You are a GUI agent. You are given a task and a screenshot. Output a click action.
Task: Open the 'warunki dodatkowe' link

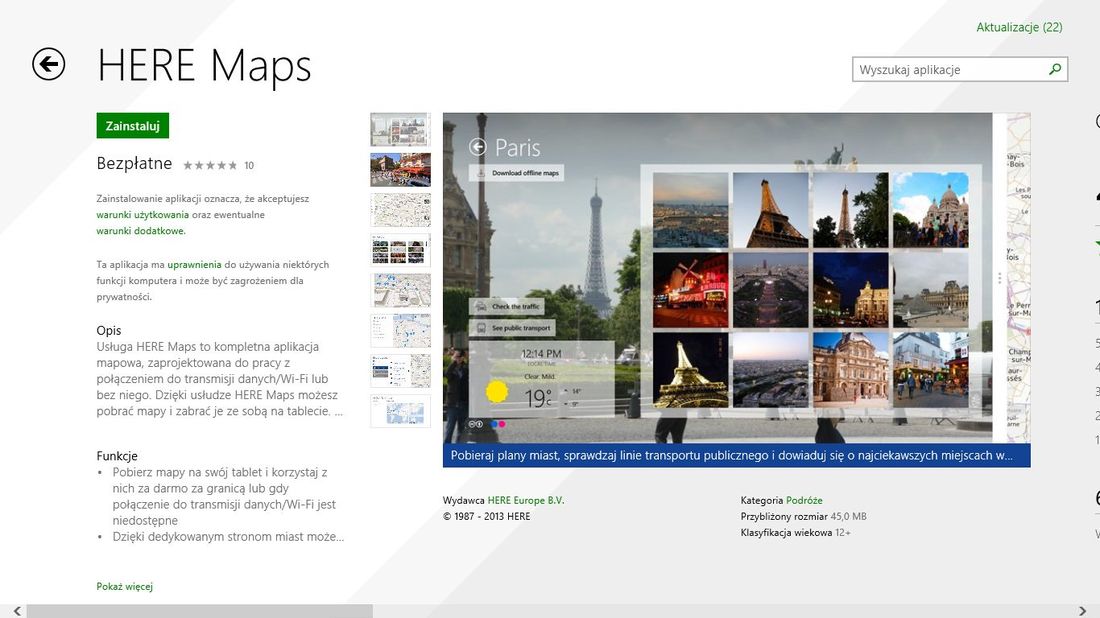tap(140, 231)
